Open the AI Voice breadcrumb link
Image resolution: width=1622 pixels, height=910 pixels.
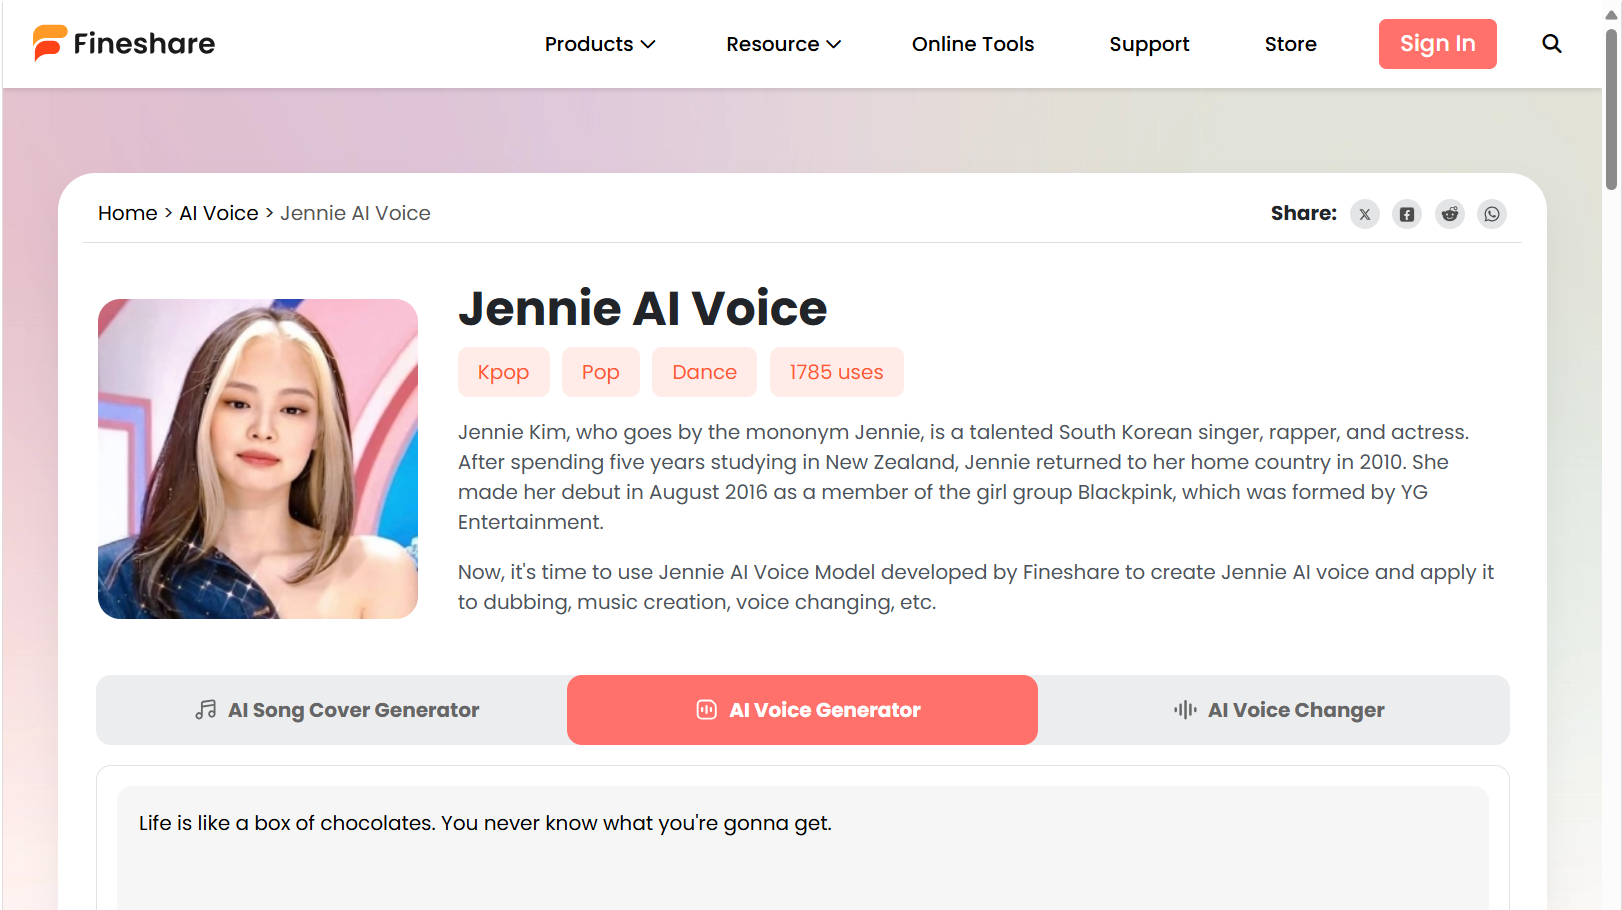(x=218, y=213)
